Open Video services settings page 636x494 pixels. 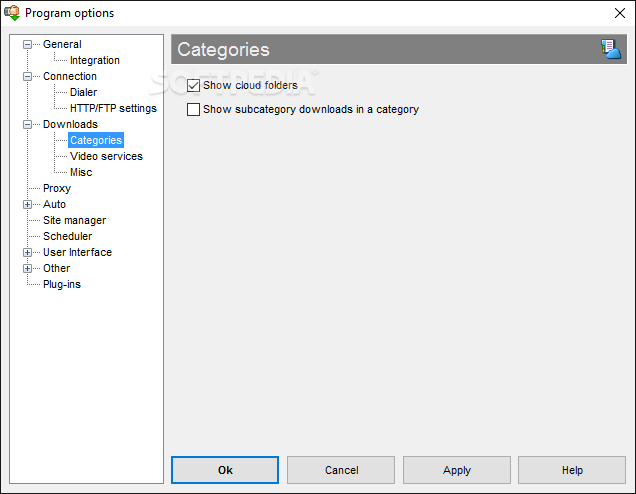[106, 156]
